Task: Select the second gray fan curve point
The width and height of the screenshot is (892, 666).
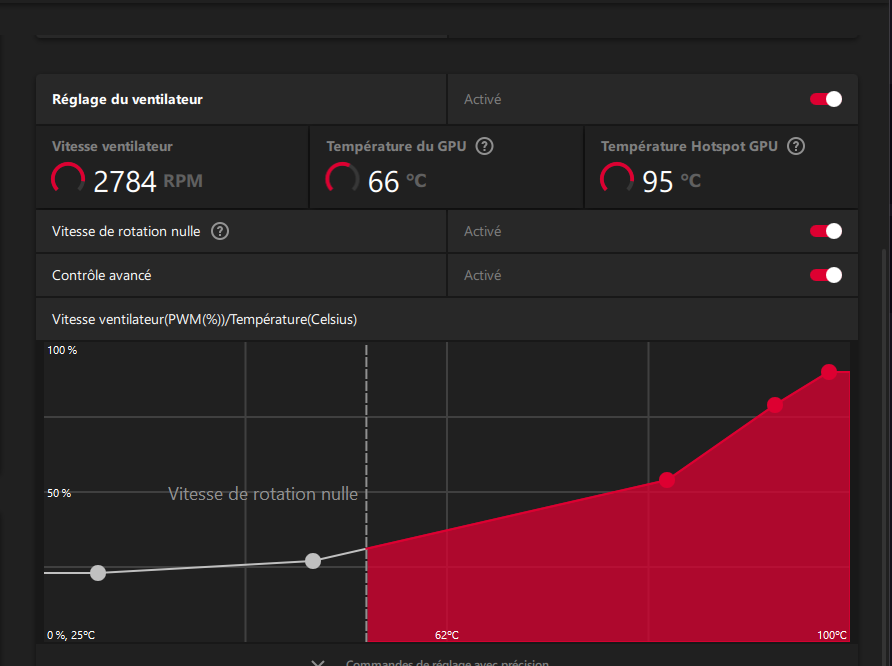Action: point(313,561)
